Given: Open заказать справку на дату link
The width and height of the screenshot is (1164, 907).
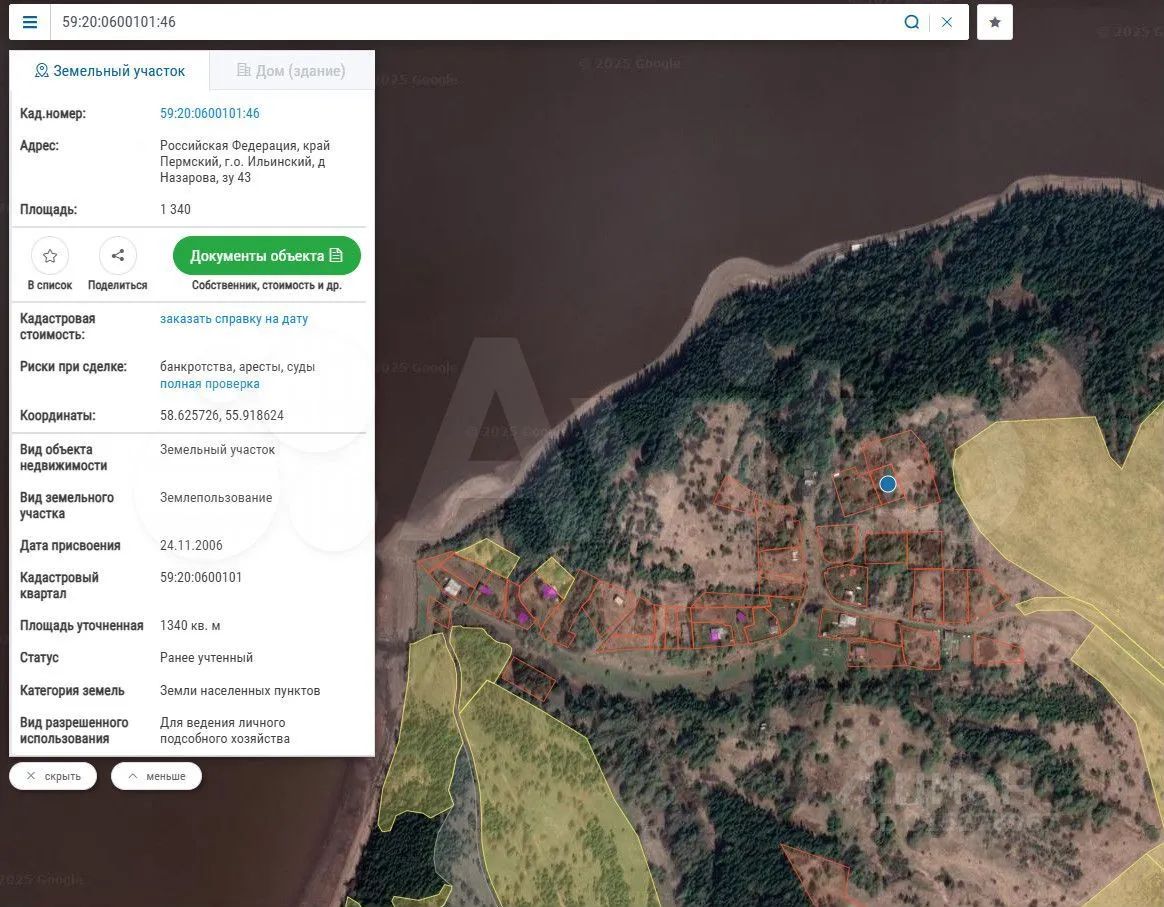Looking at the screenshot, I should tap(234, 319).
